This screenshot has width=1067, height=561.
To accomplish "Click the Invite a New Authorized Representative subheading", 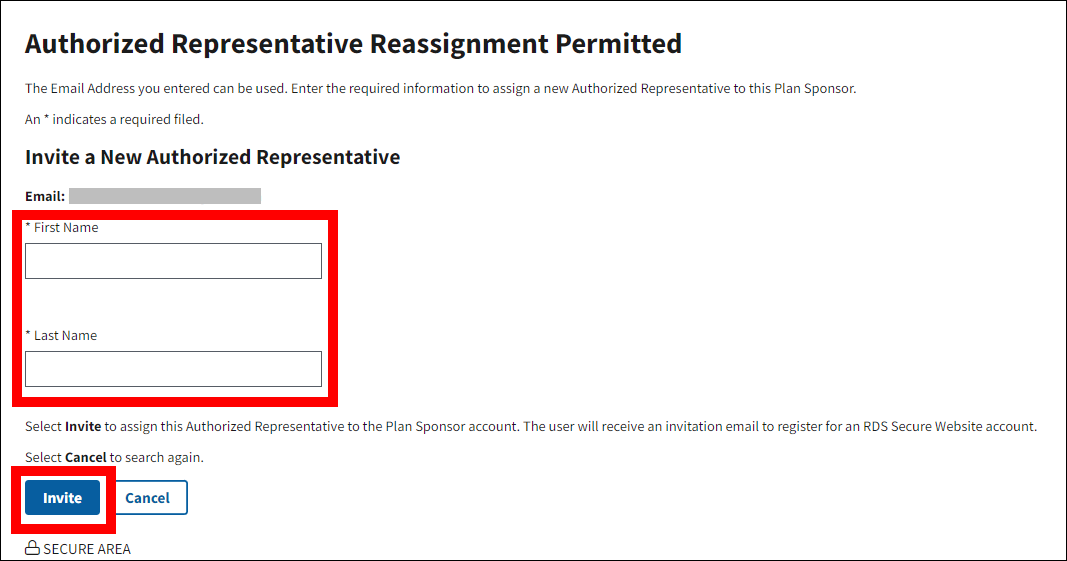I will 212,157.
